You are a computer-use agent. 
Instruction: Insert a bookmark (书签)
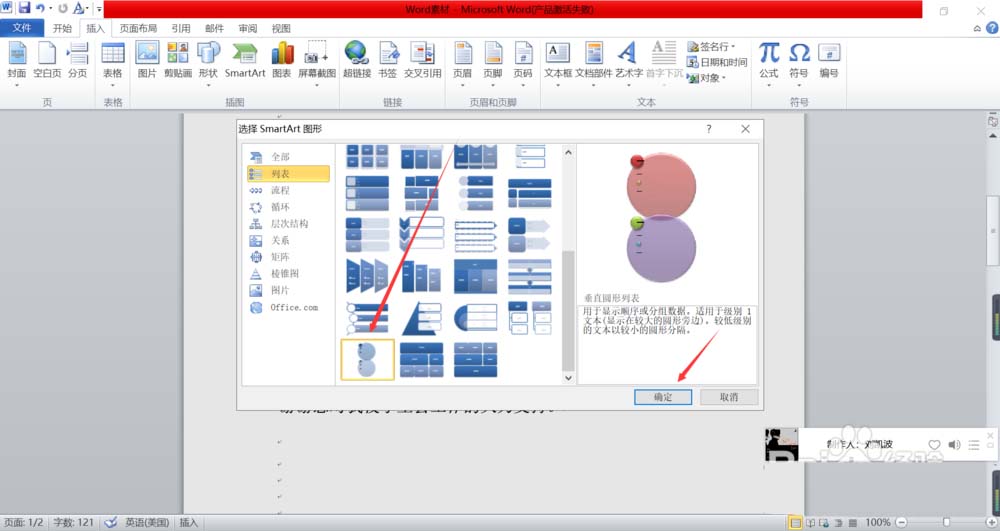[388, 61]
